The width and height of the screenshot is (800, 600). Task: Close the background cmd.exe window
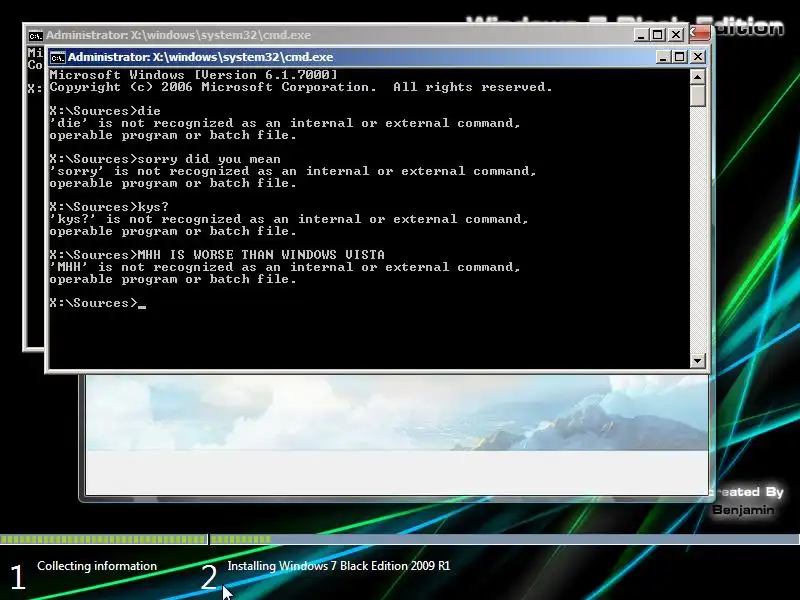point(676,35)
